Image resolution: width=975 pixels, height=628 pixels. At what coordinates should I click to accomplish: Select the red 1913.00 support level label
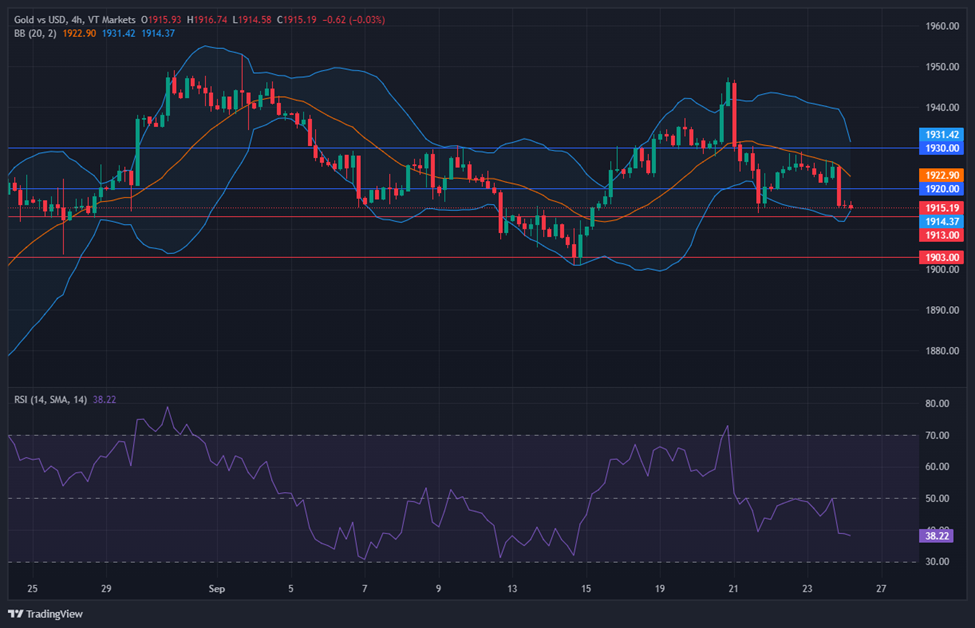(941, 235)
